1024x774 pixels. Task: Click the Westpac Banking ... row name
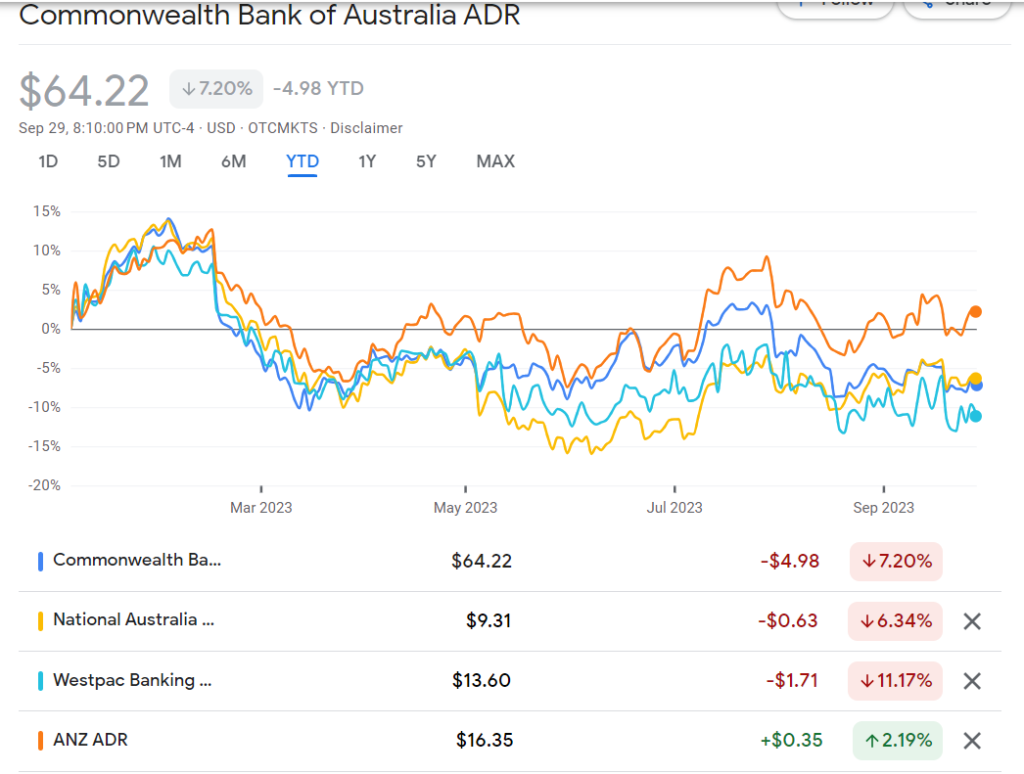tap(133, 680)
